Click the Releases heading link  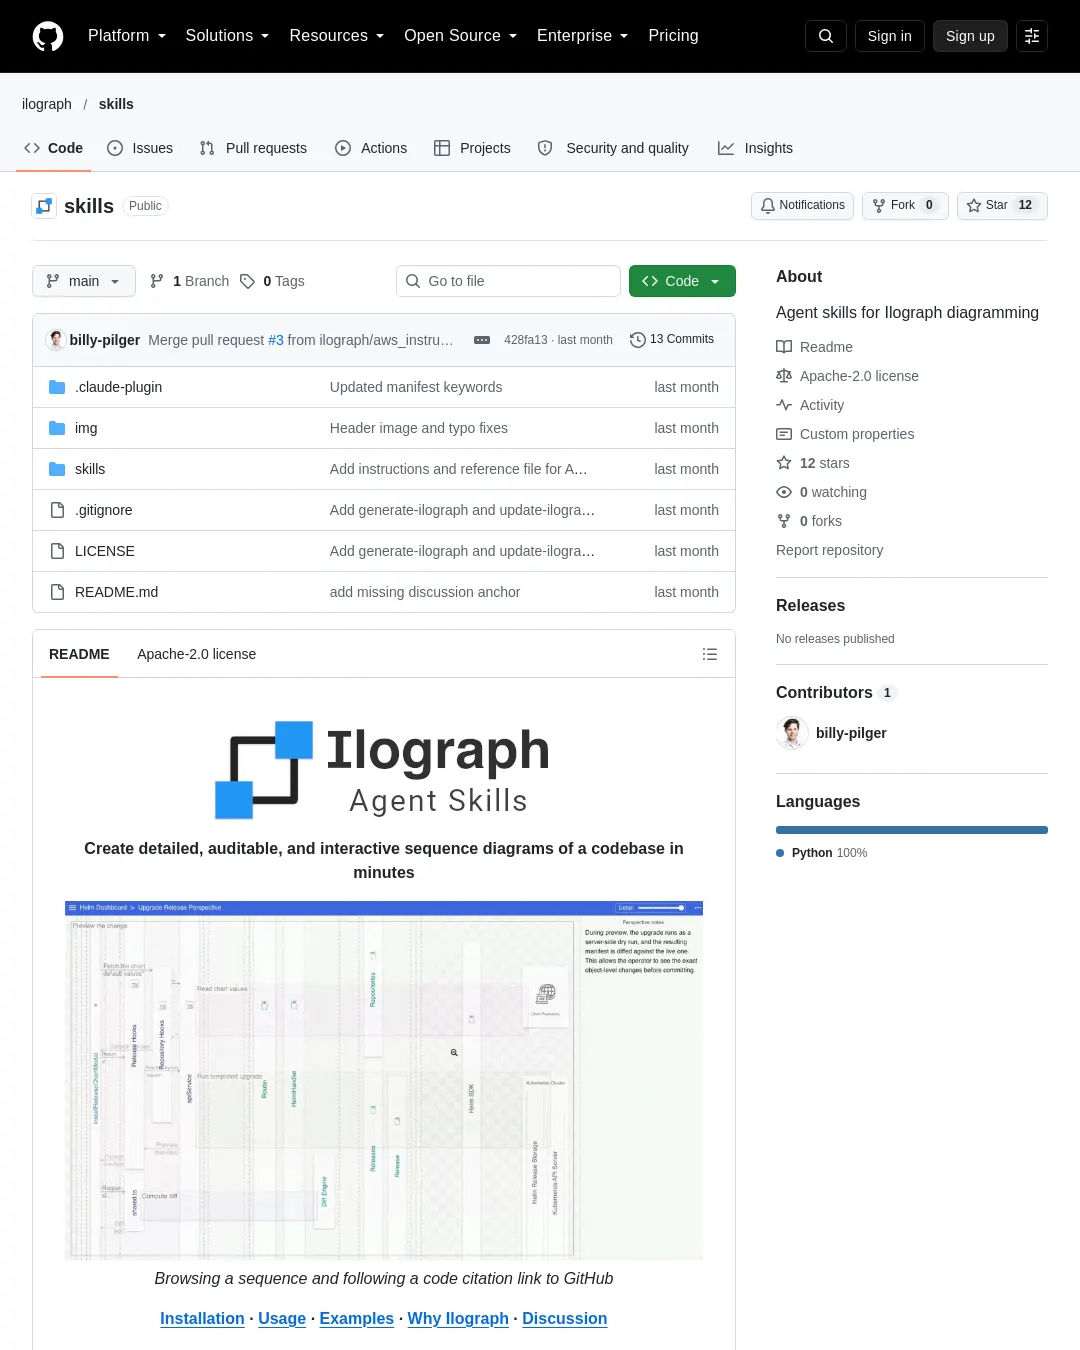tap(811, 606)
